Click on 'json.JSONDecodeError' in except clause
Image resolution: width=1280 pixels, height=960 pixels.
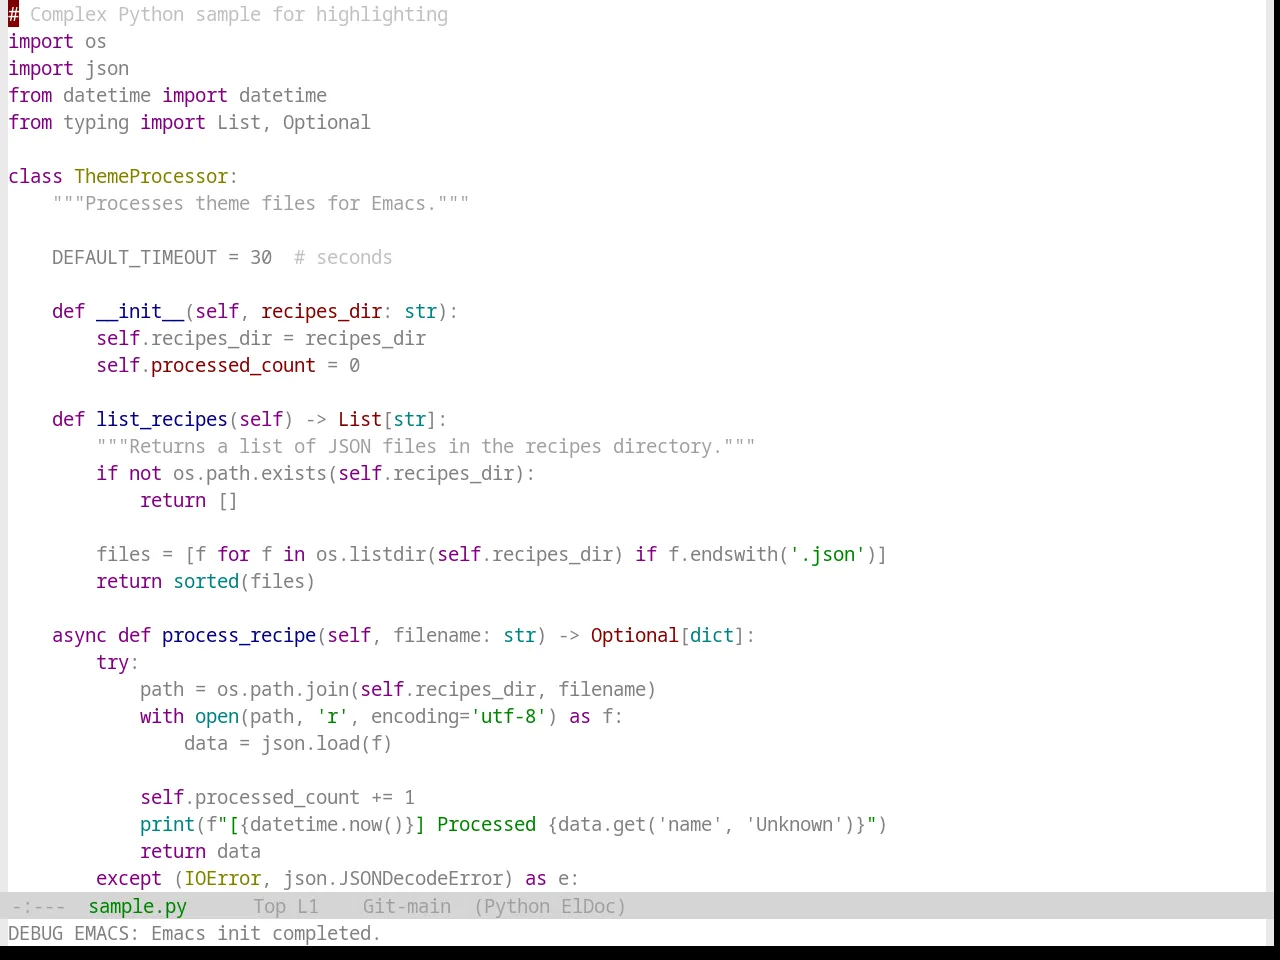393,878
